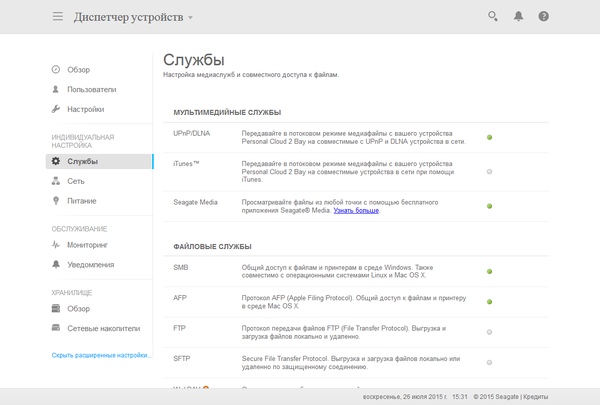
Task: Click the Питание power icon
Action: (x=56, y=201)
